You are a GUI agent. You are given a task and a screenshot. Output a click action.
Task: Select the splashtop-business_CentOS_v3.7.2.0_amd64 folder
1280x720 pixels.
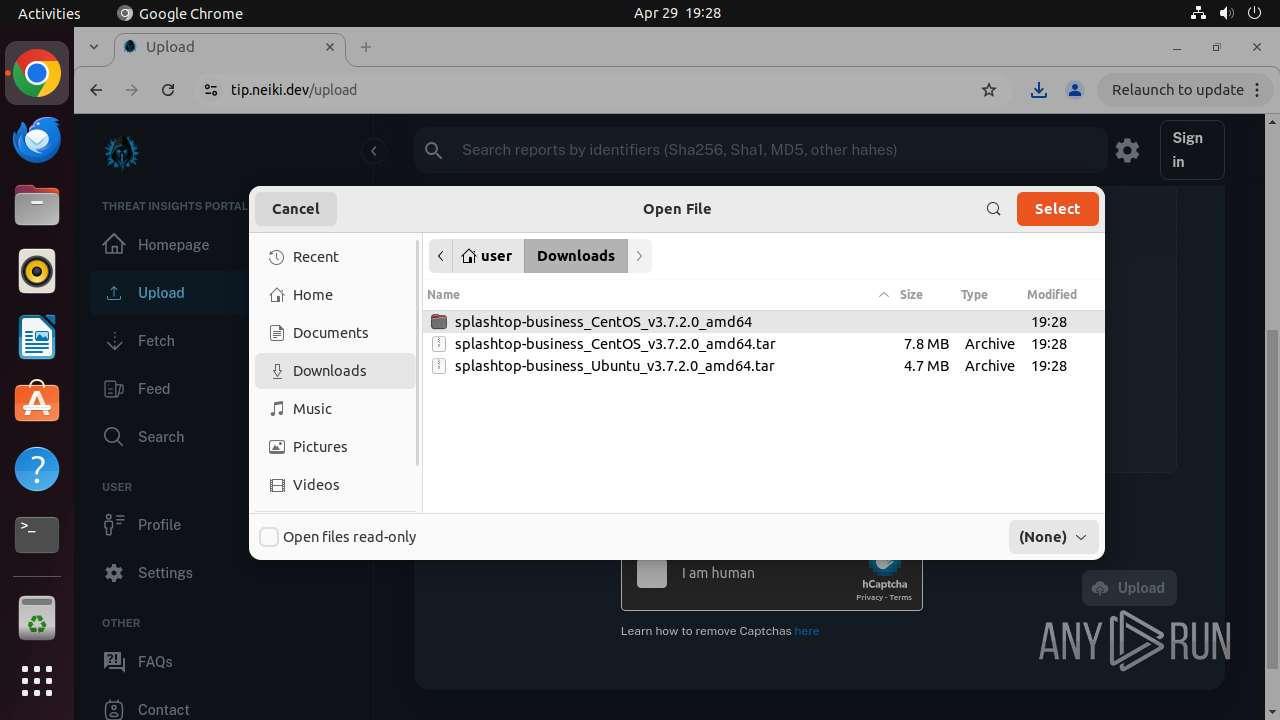[764, 322]
